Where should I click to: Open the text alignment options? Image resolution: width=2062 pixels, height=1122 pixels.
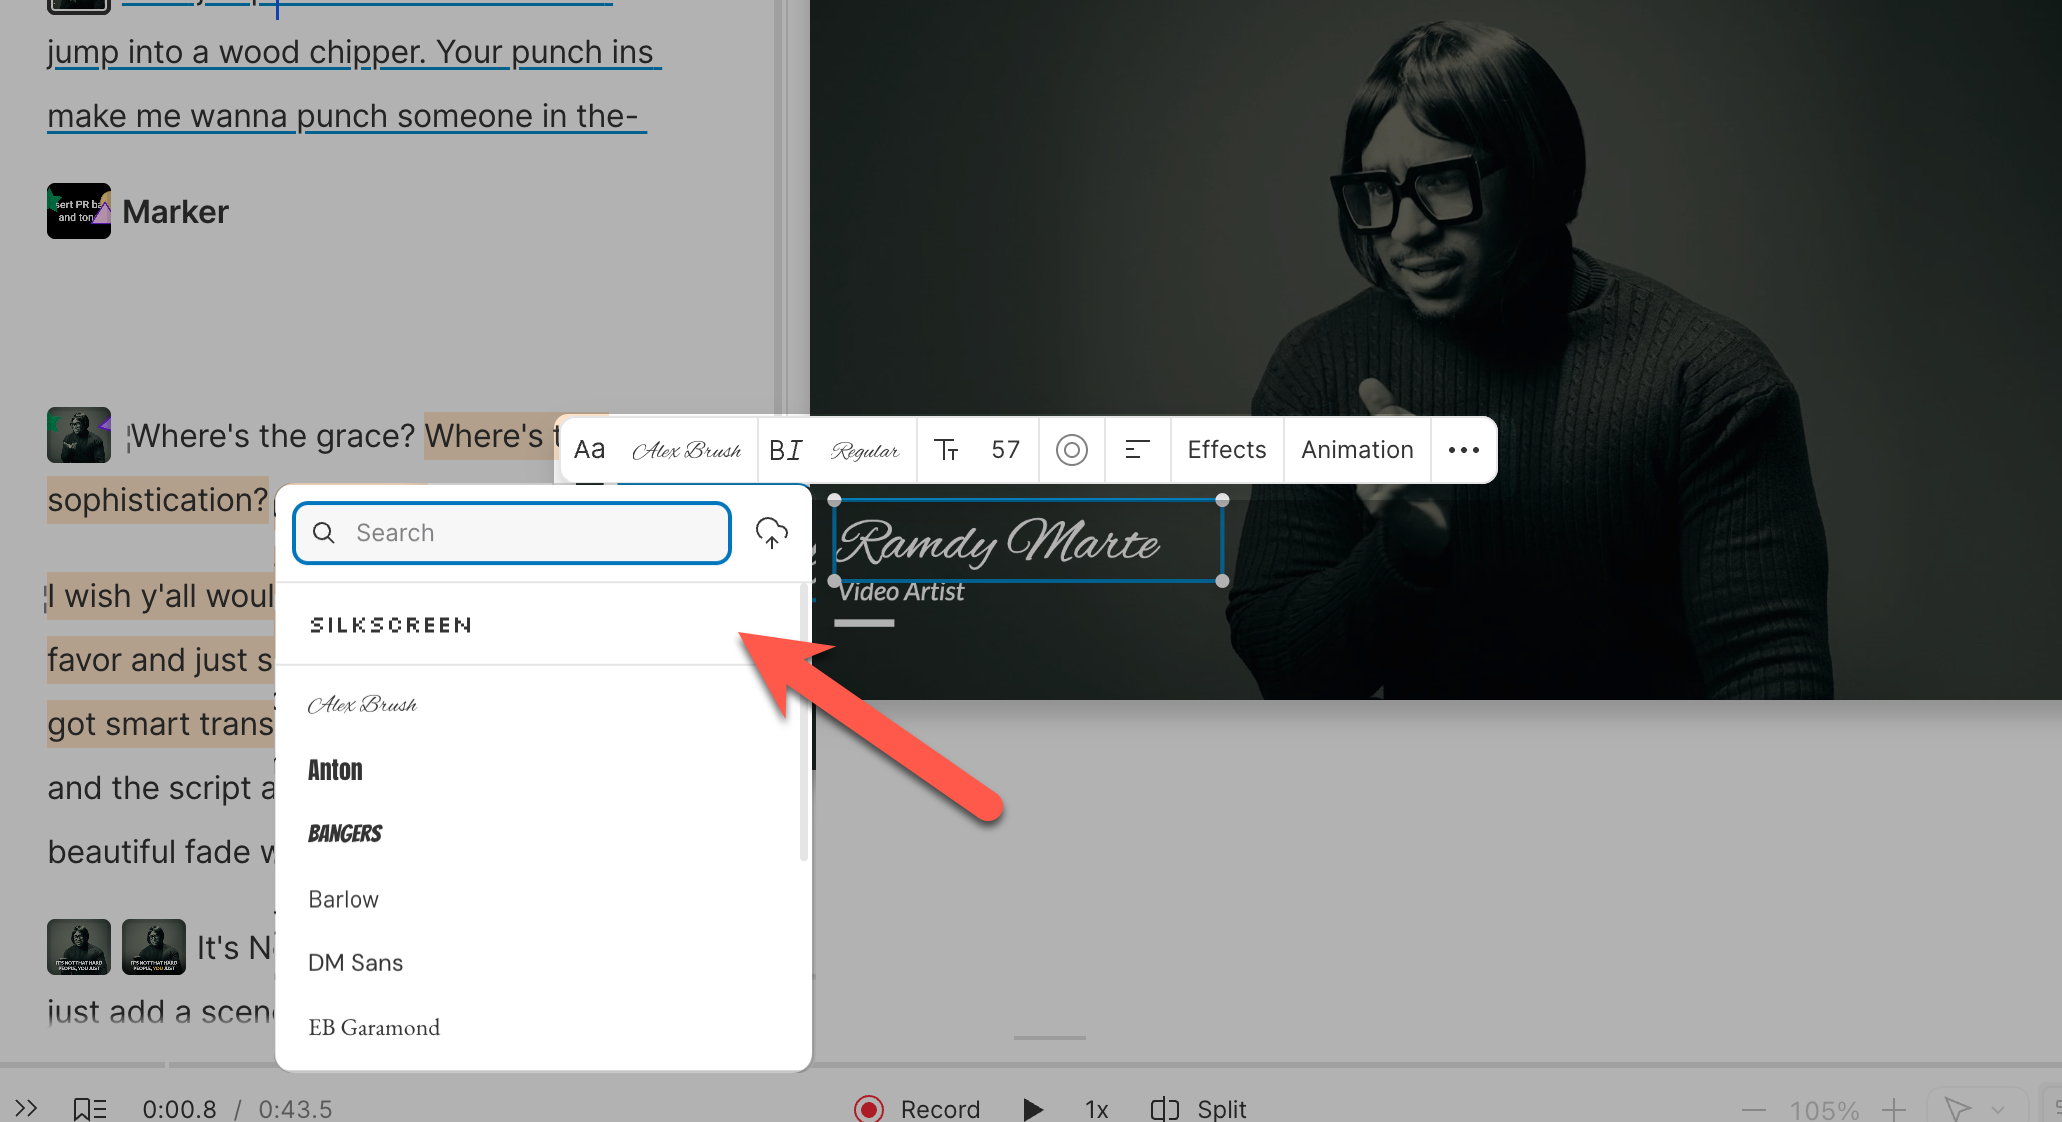[1137, 450]
